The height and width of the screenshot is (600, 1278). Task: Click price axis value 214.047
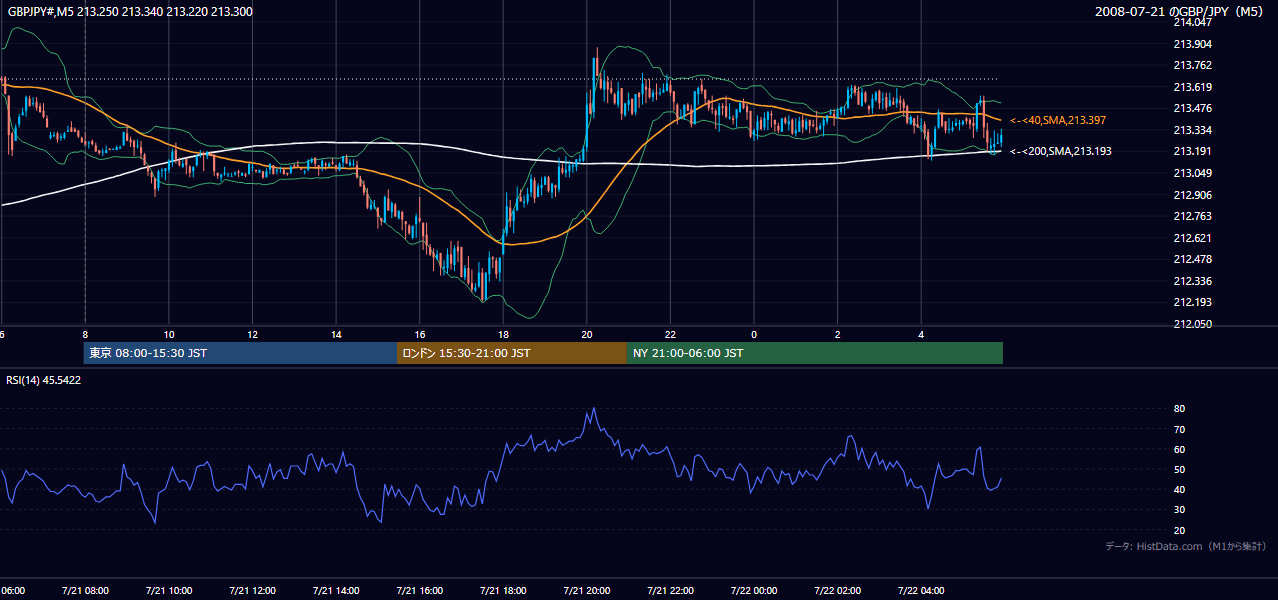[x=1192, y=22]
